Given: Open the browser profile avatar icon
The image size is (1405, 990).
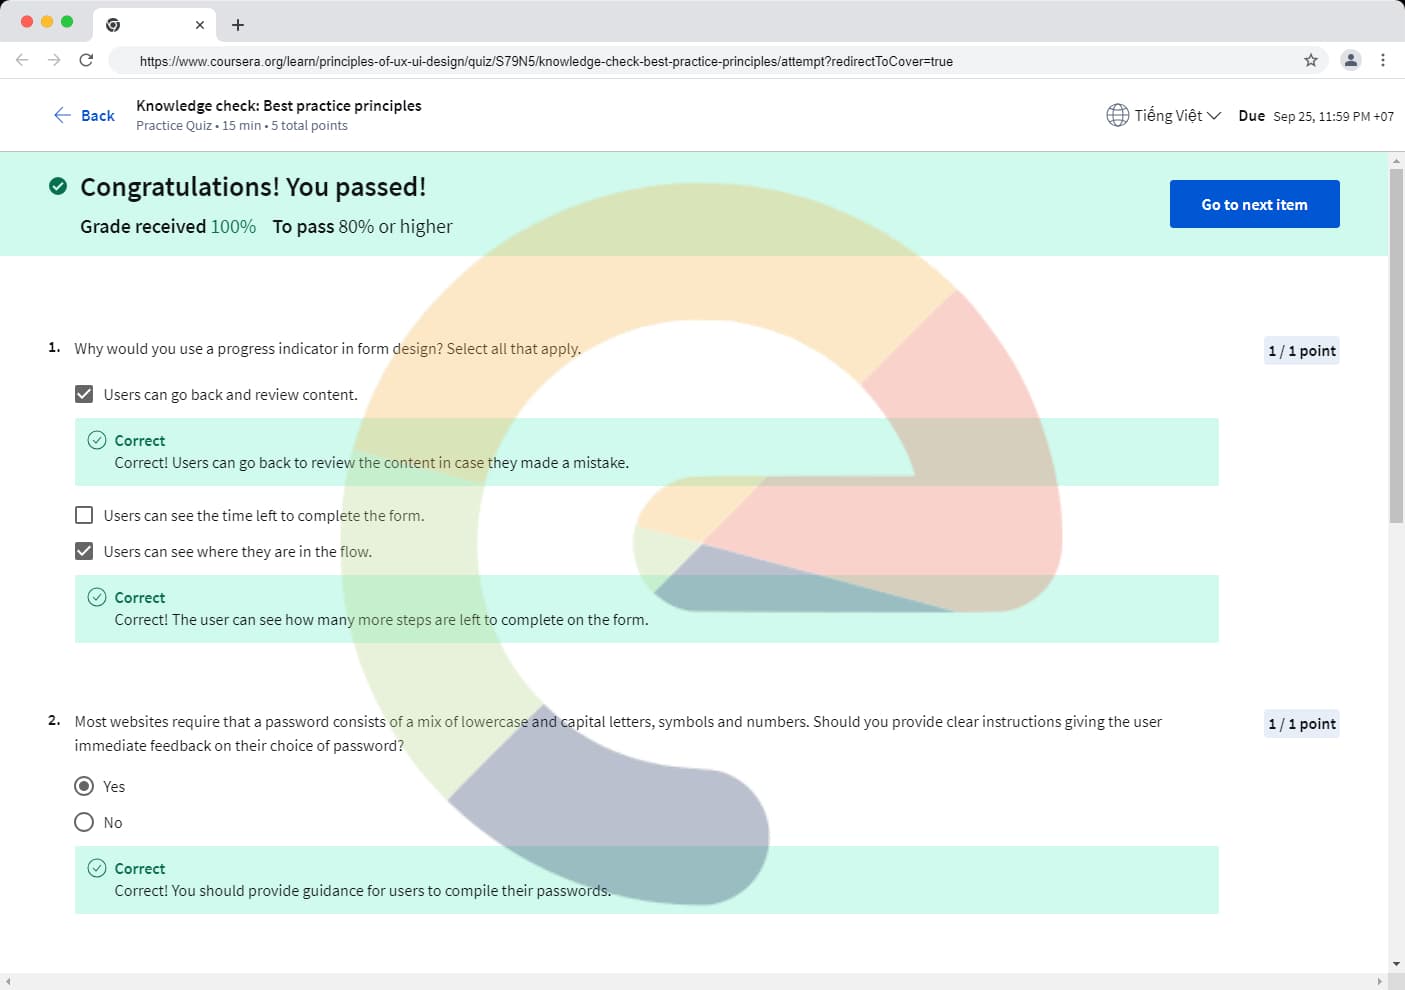Looking at the screenshot, I should 1350,60.
